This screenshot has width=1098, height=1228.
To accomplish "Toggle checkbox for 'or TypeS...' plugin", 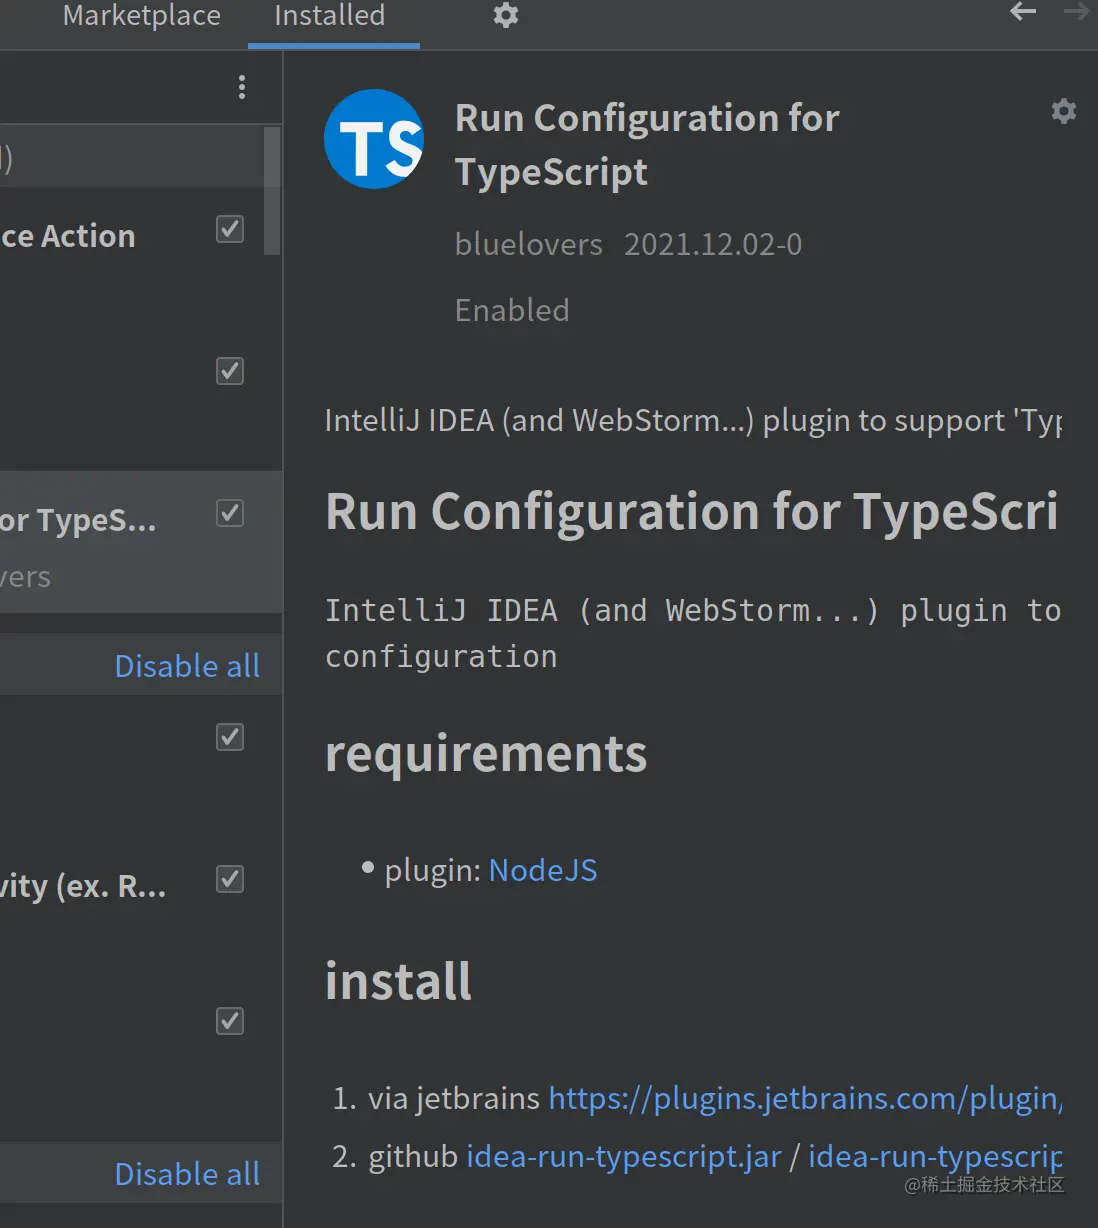I will (x=230, y=513).
